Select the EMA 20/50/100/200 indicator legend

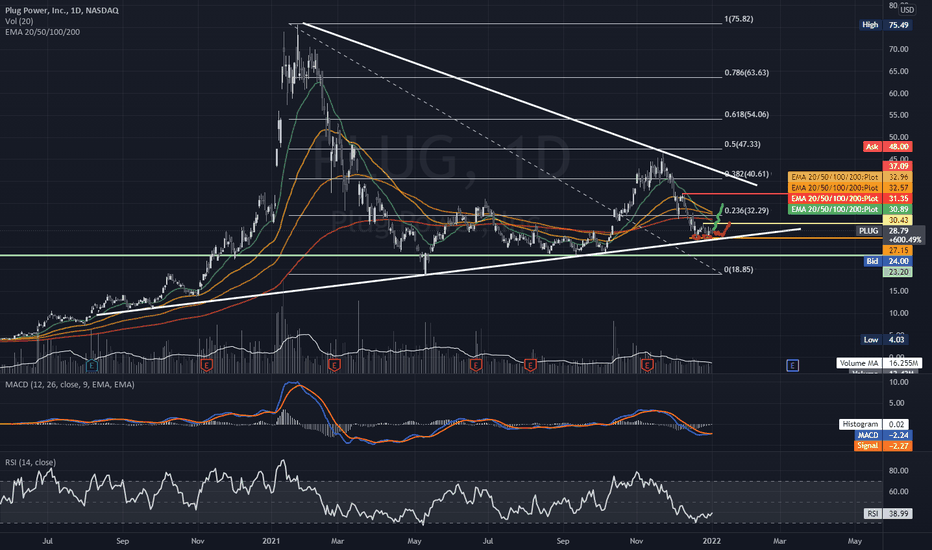[42, 32]
